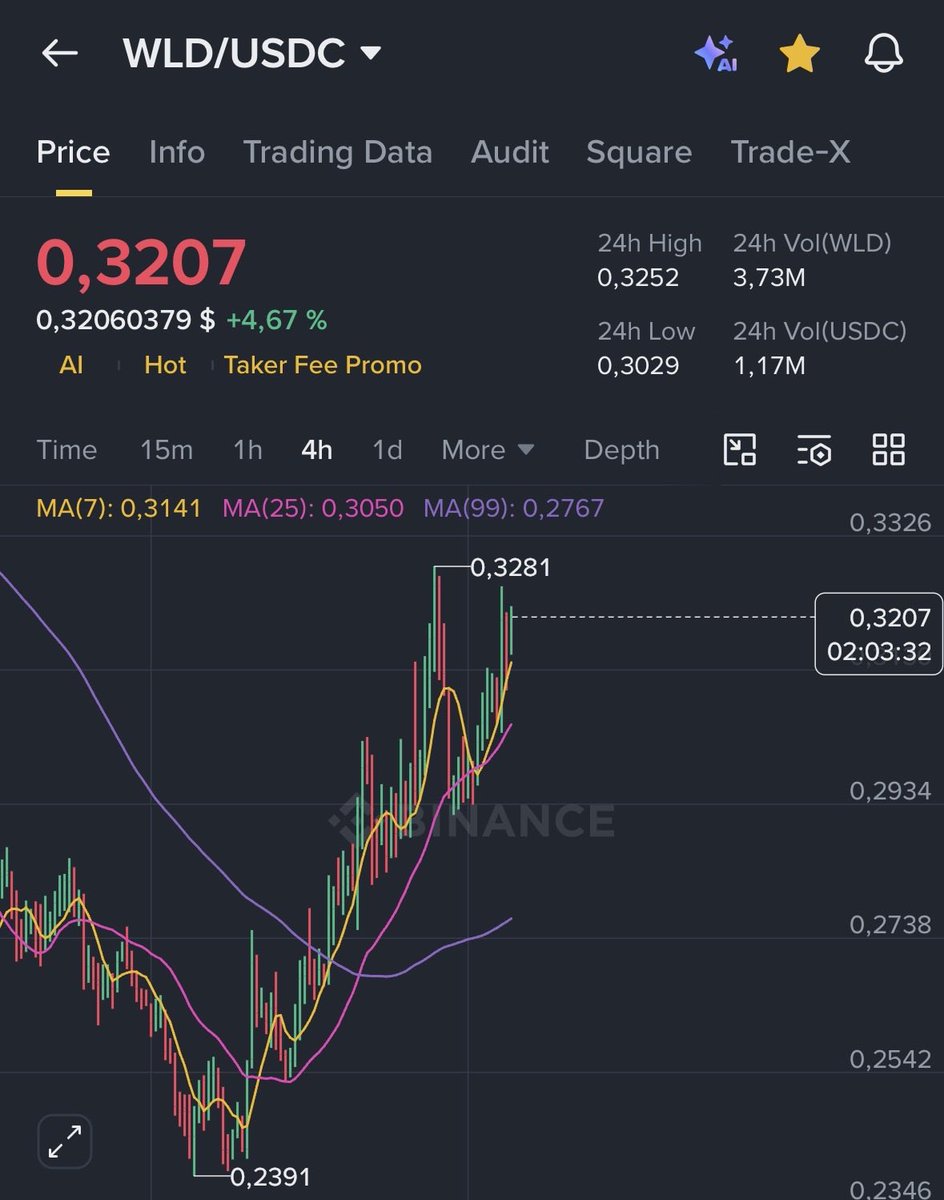Click the MA(25): 0,3050 indicator label
This screenshot has width=944, height=1200.
click(313, 508)
